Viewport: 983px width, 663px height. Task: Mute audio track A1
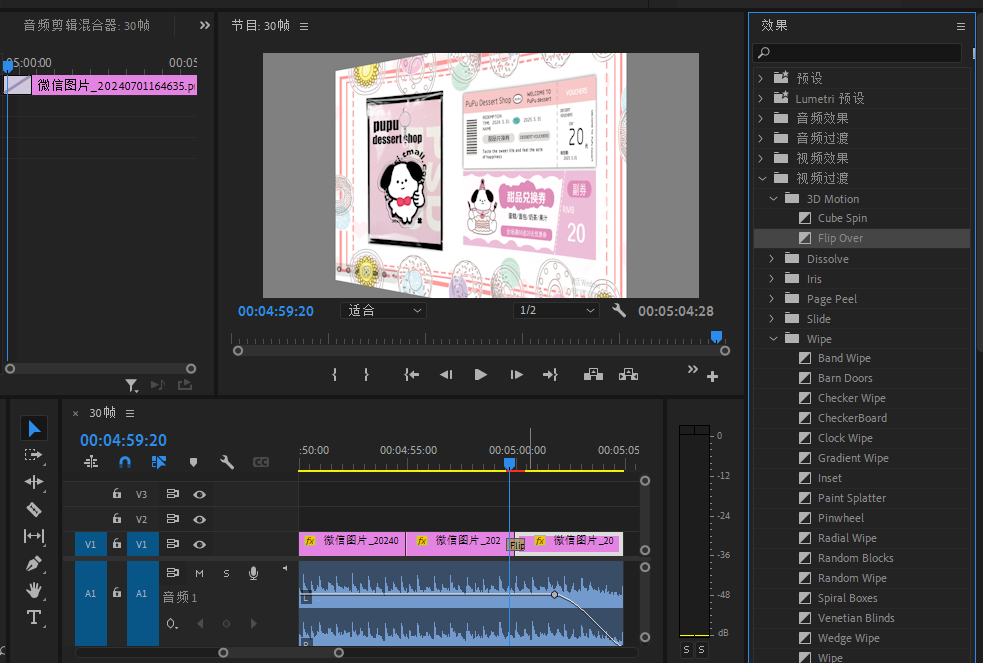[199, 573]
